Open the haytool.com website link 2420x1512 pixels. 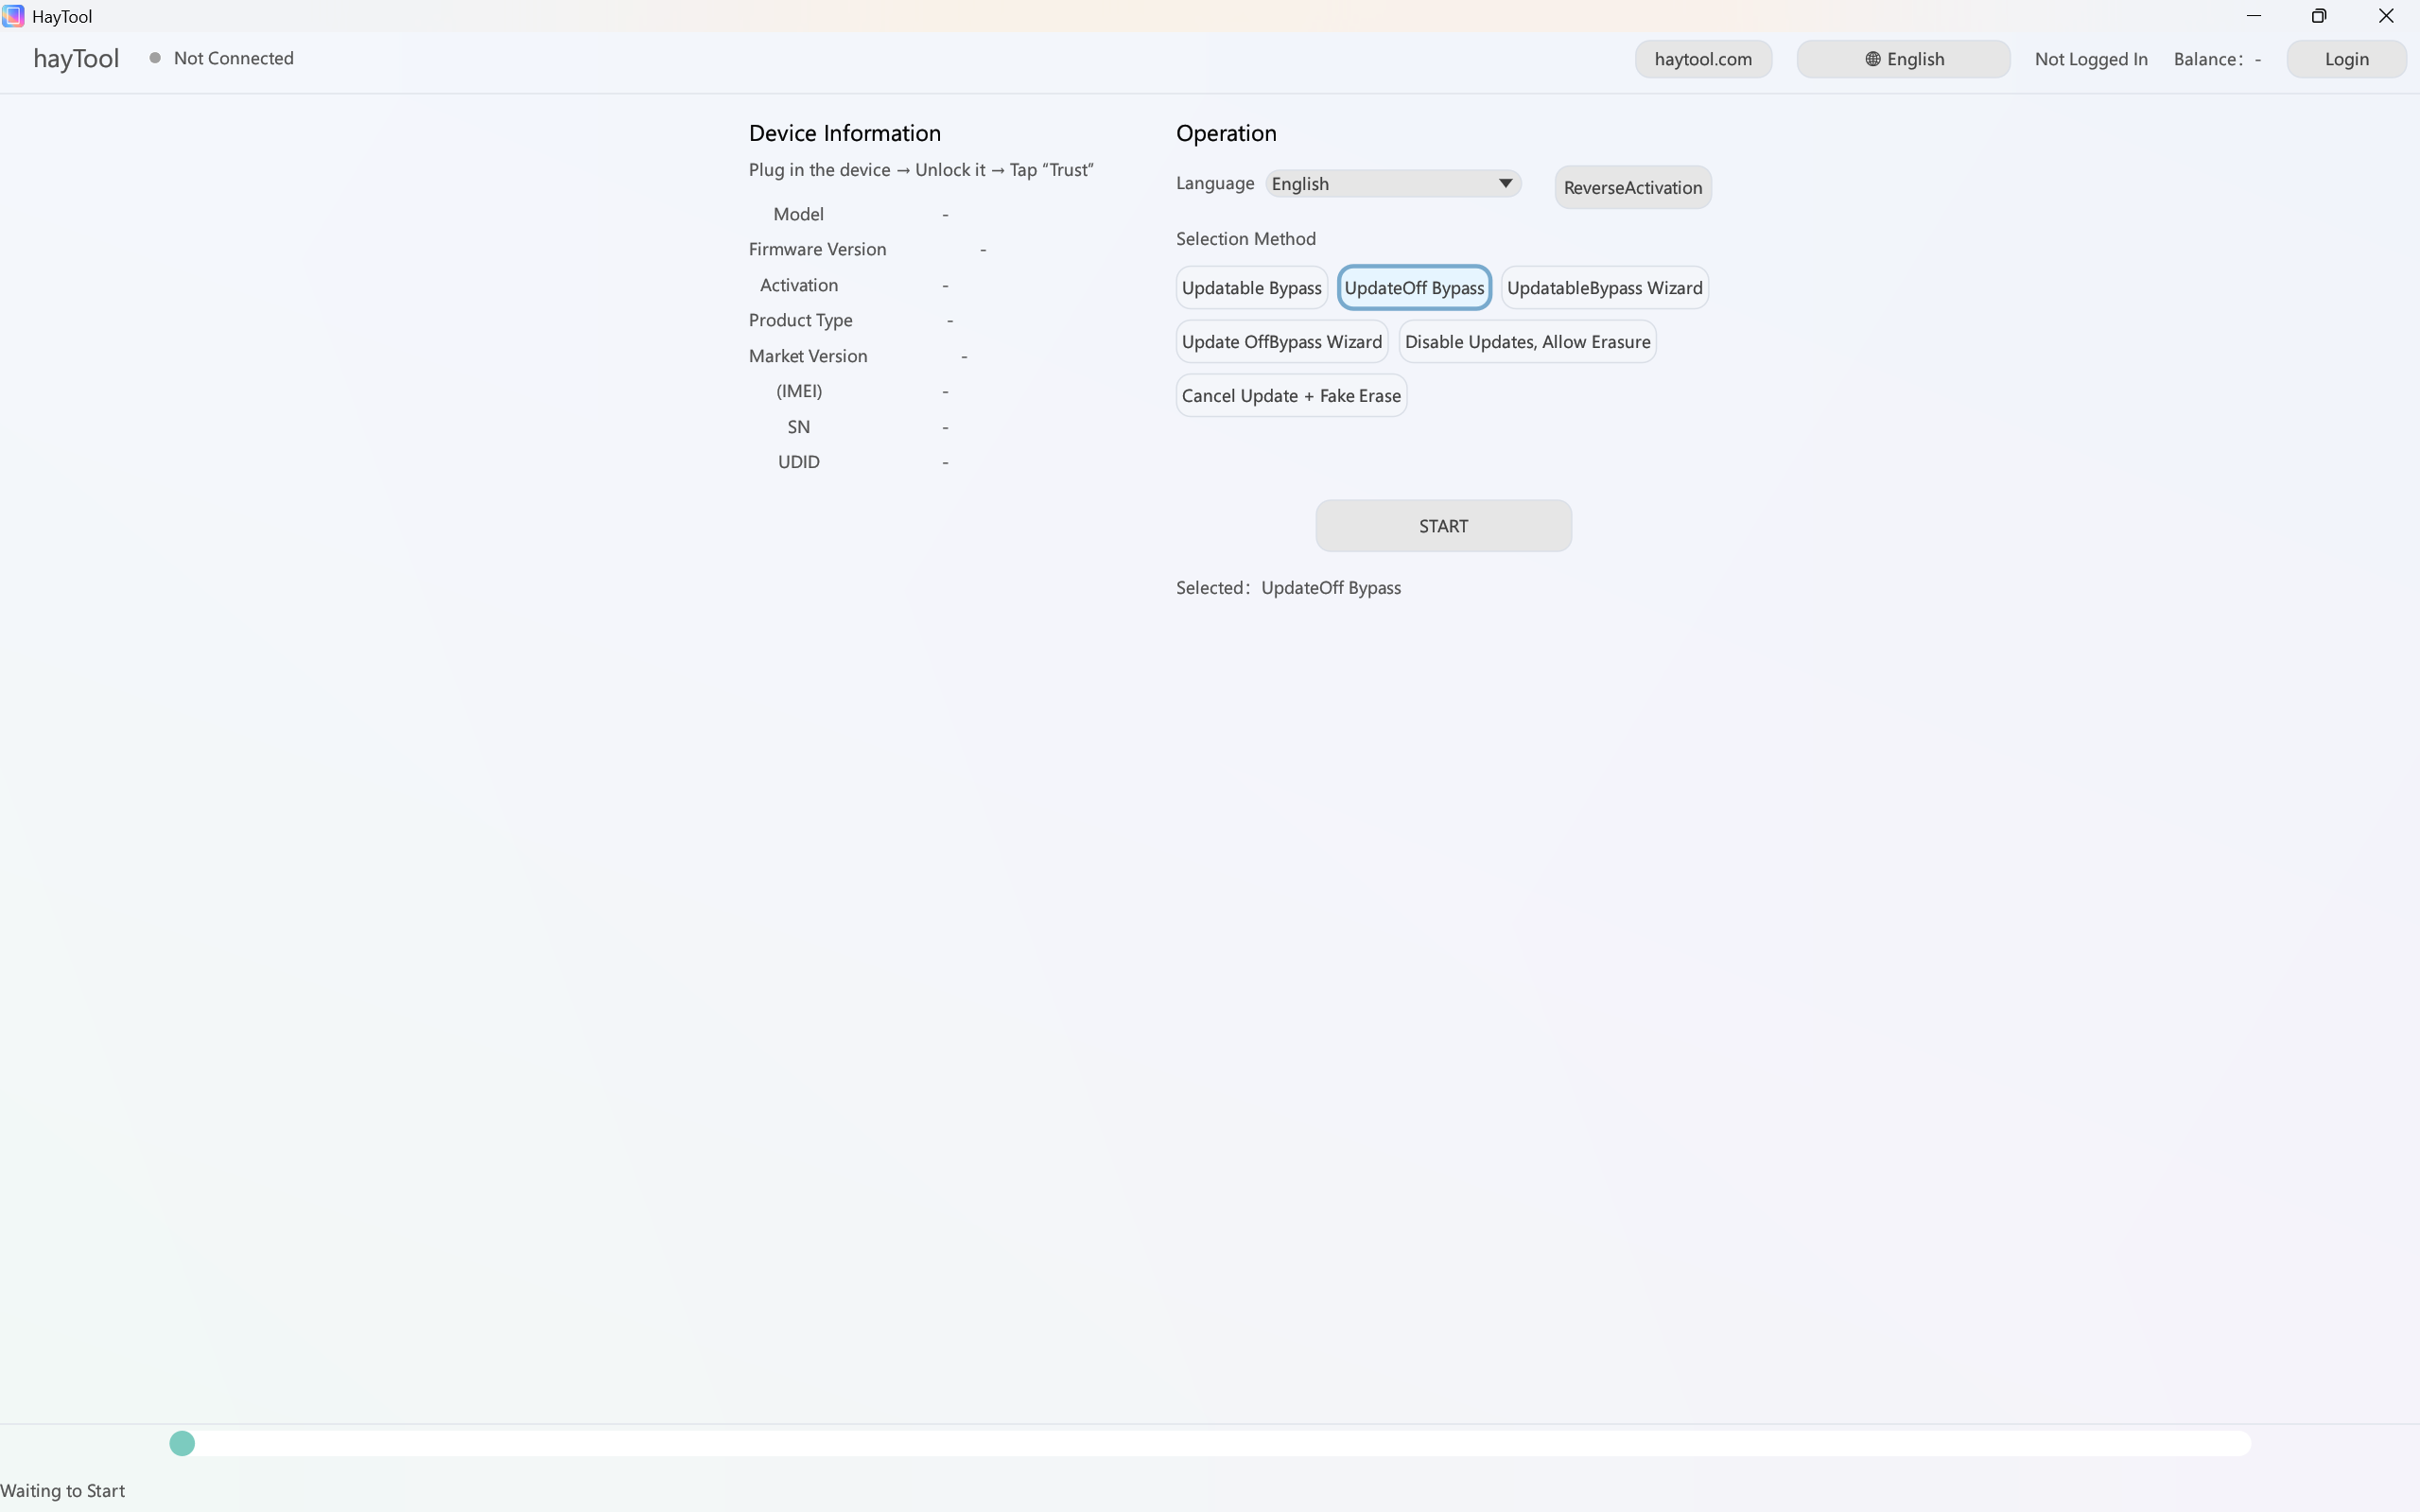[1702, 59]
